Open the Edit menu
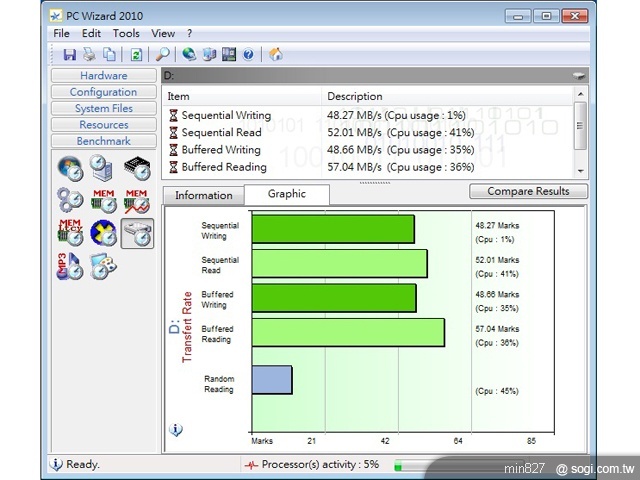Viewport: 640px width, 480px height. [91, 33]
